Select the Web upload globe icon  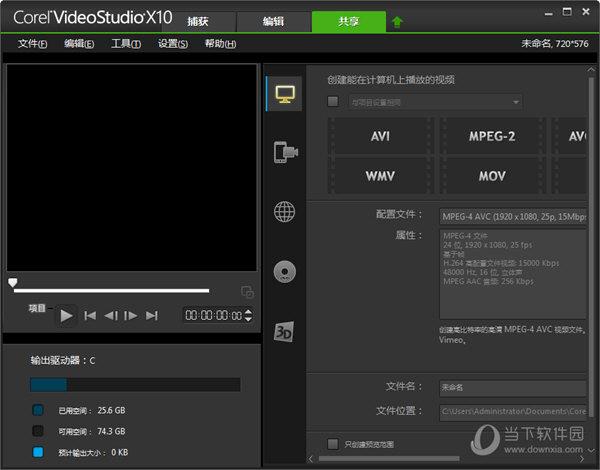pyautogui.click(x=285, y=212)
